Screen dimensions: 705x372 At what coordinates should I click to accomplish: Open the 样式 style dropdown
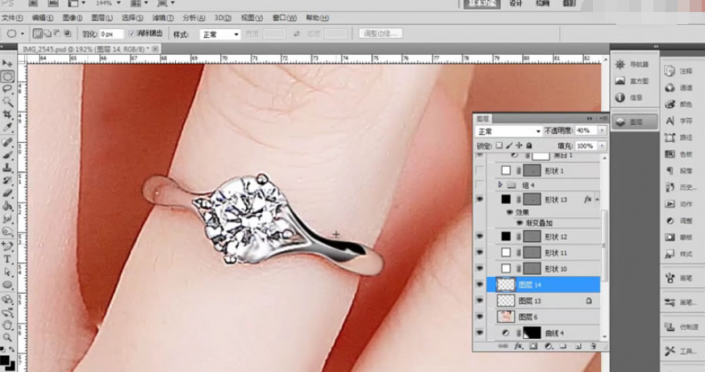pos(220,34)
